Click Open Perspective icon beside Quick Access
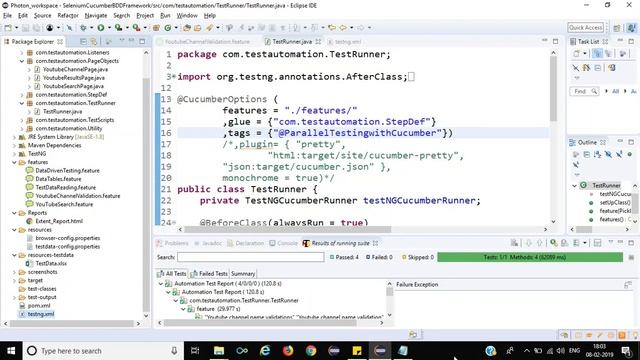 617,28
